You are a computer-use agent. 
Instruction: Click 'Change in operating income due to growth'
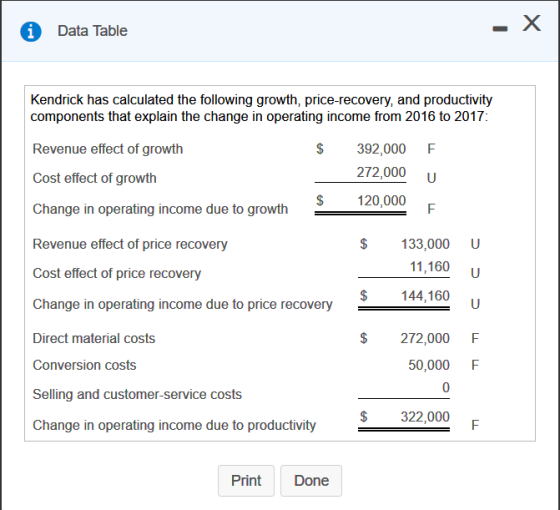(160, 209)
